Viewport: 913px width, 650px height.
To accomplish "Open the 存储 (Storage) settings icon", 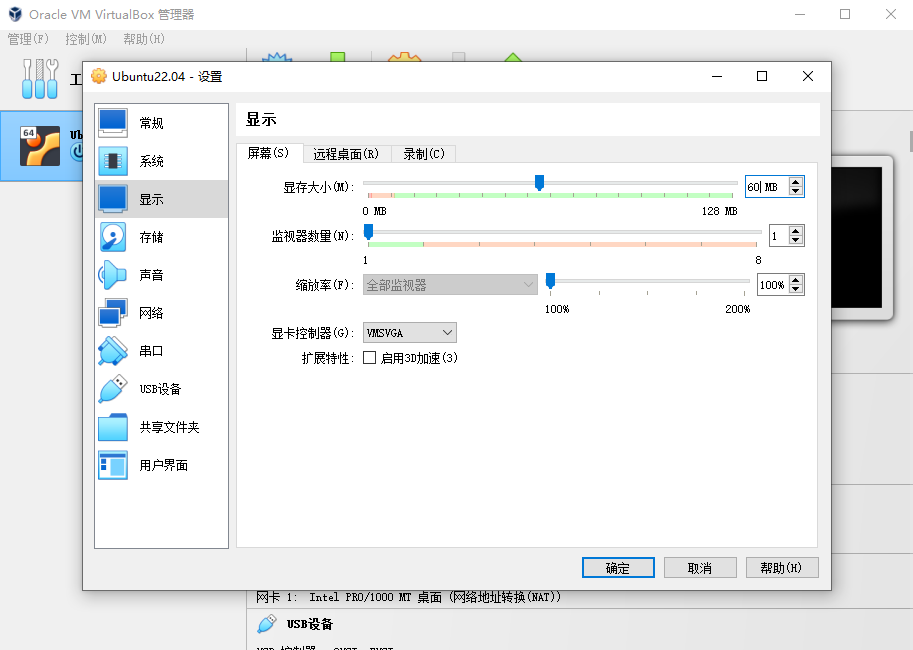I will tap(113, 237).
